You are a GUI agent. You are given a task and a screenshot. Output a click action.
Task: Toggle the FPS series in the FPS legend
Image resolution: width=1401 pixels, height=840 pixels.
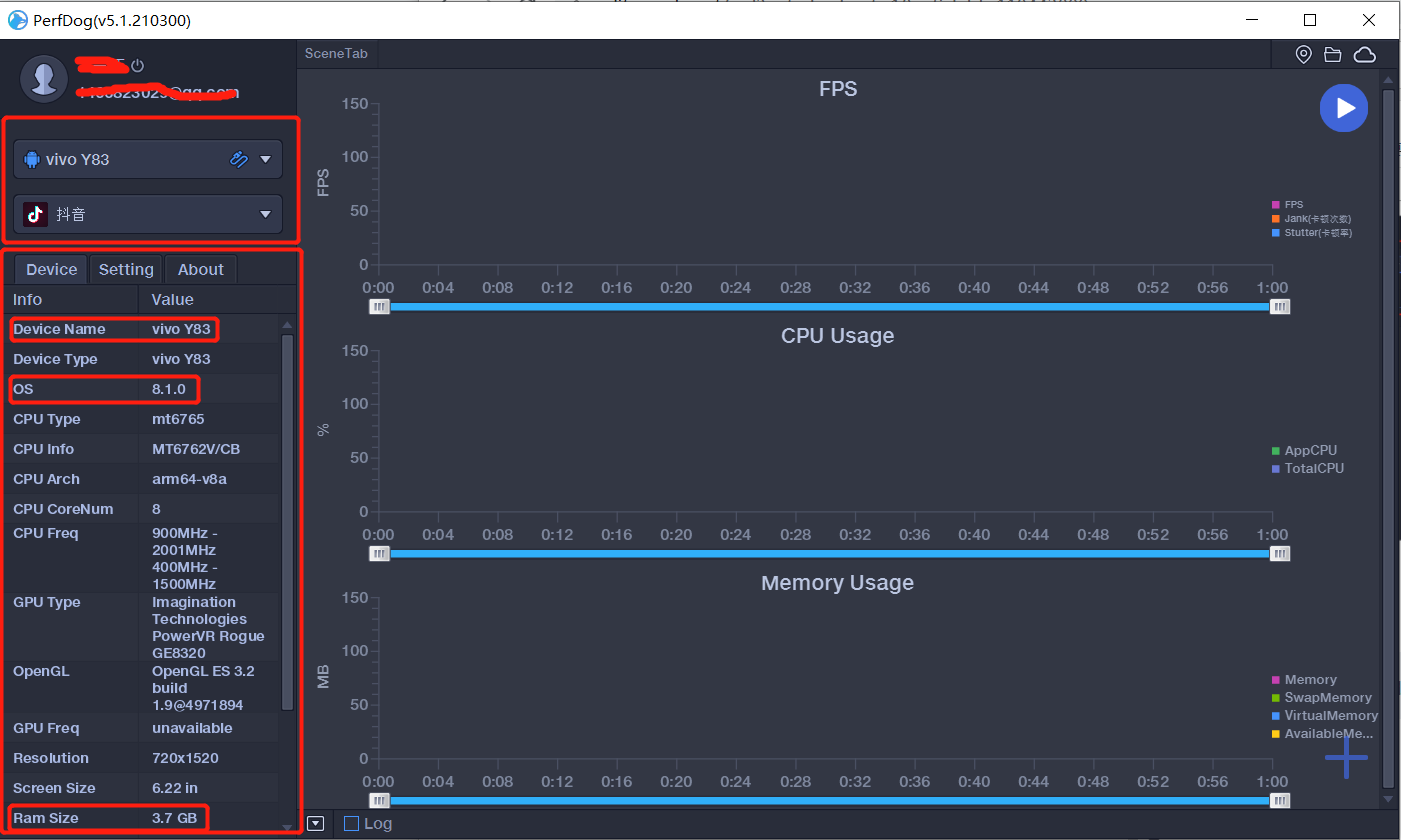point(1287,204)
